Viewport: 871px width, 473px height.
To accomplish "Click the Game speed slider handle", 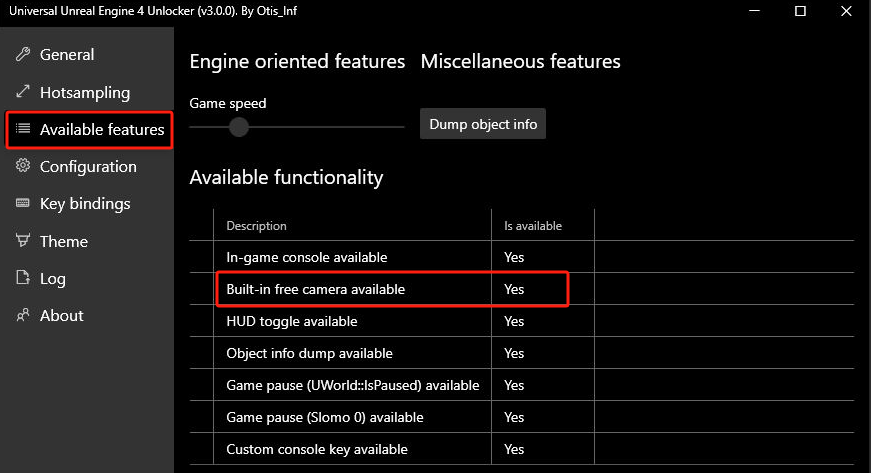I will [239, 127].
